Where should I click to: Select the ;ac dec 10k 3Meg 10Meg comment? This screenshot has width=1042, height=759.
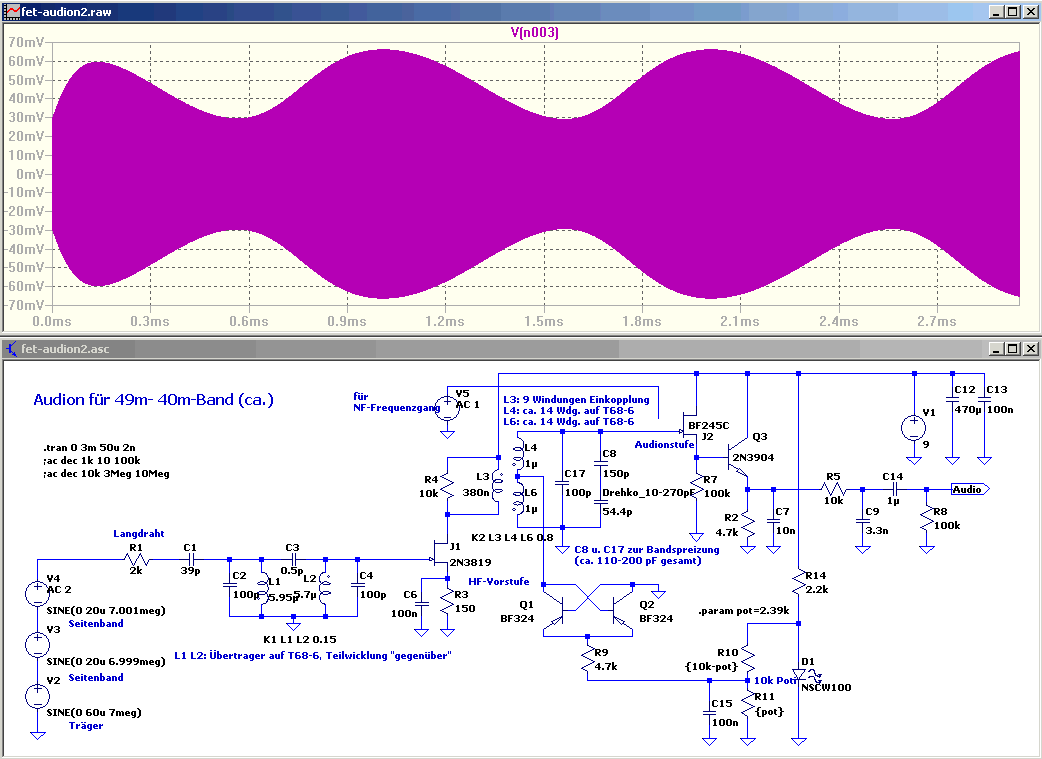pyautogui.click(x=106, y=473)
